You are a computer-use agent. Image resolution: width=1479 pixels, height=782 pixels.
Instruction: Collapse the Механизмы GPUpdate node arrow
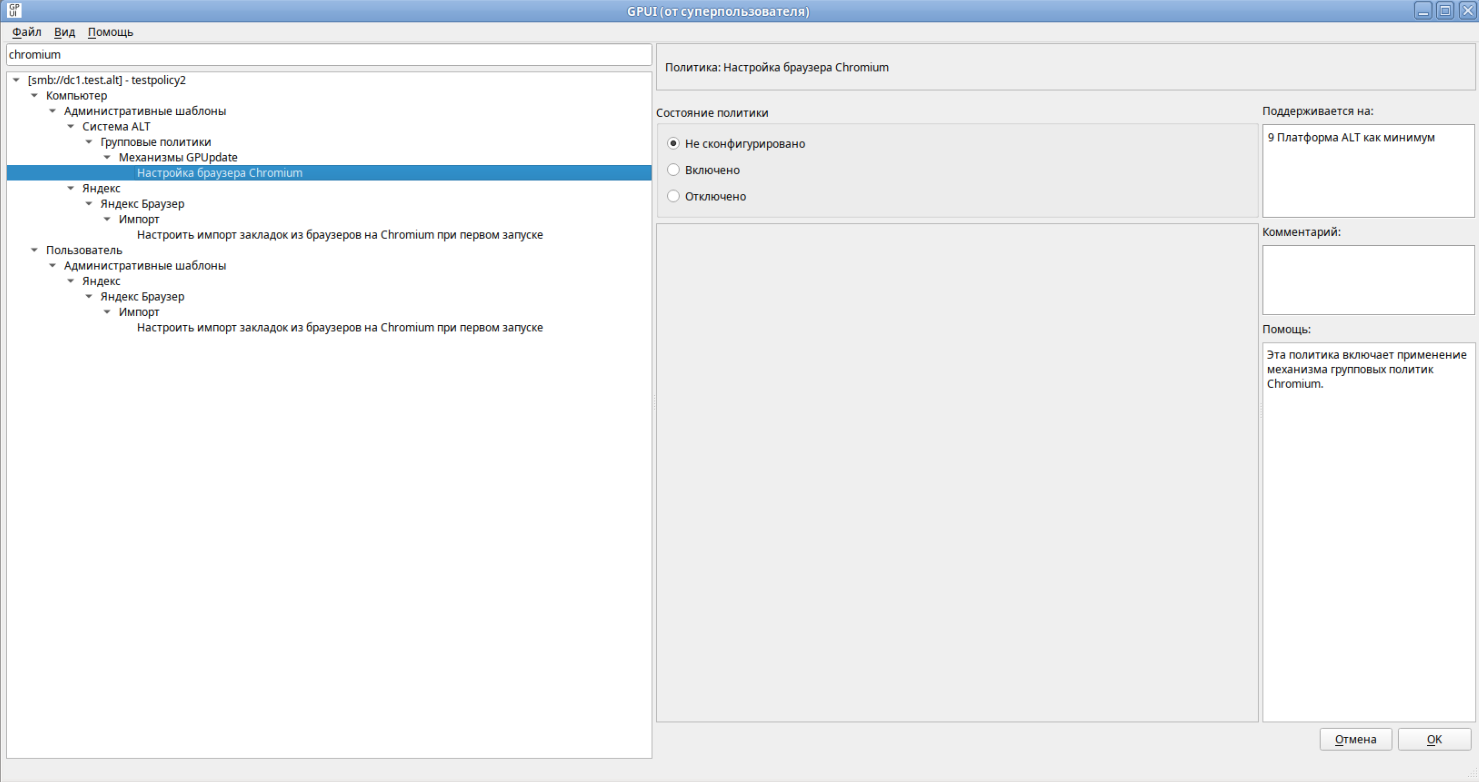coord(107,158)
